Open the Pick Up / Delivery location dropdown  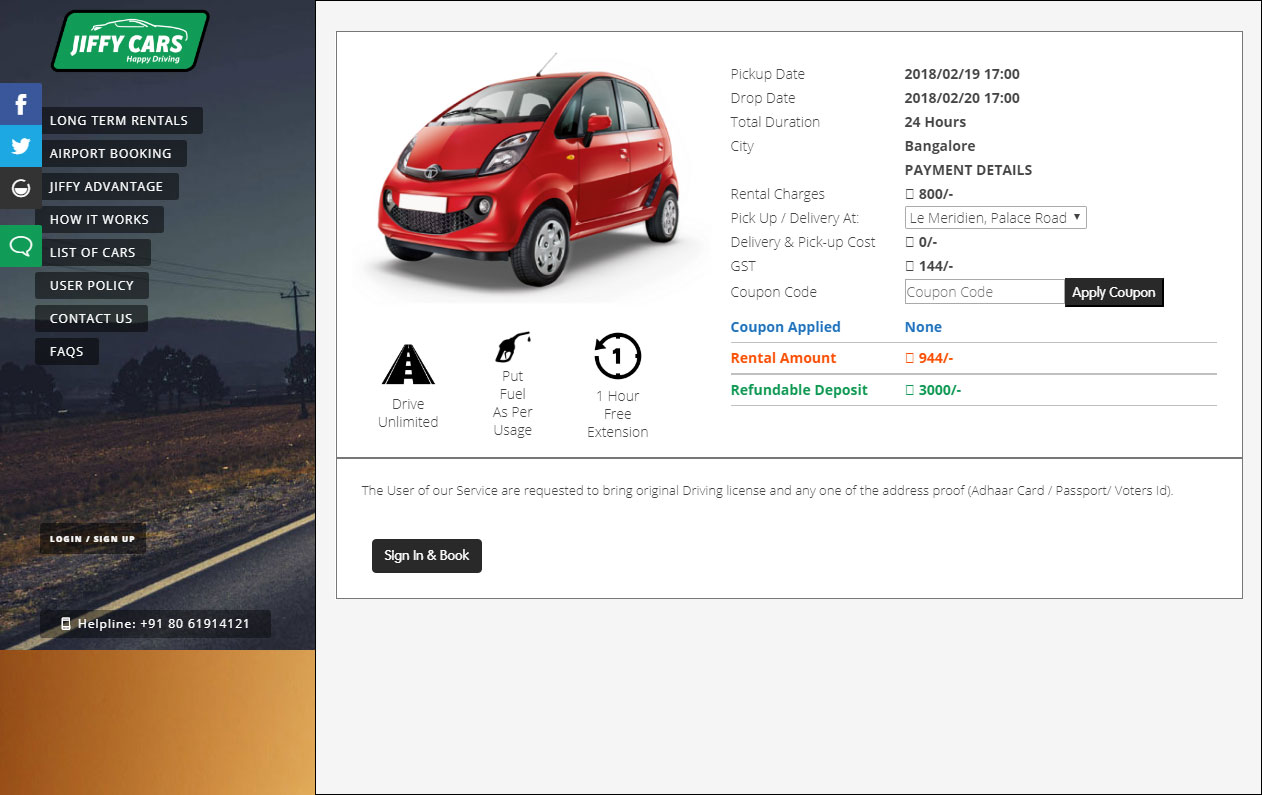pyautogui.click(x=995, y=218)
